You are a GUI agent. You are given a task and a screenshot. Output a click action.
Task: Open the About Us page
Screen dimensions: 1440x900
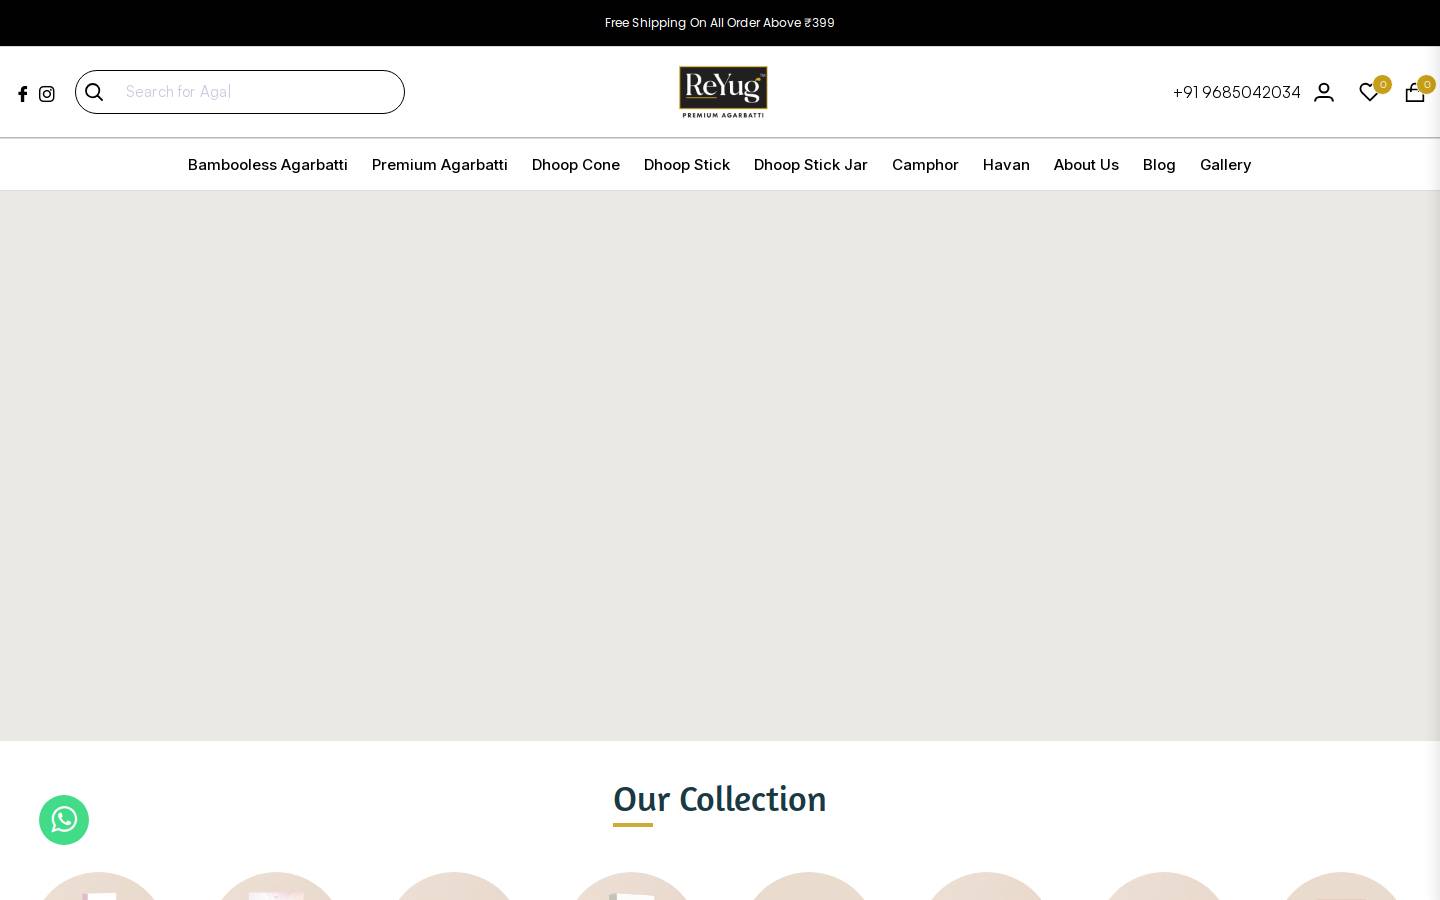click(x=1086, y=164)
